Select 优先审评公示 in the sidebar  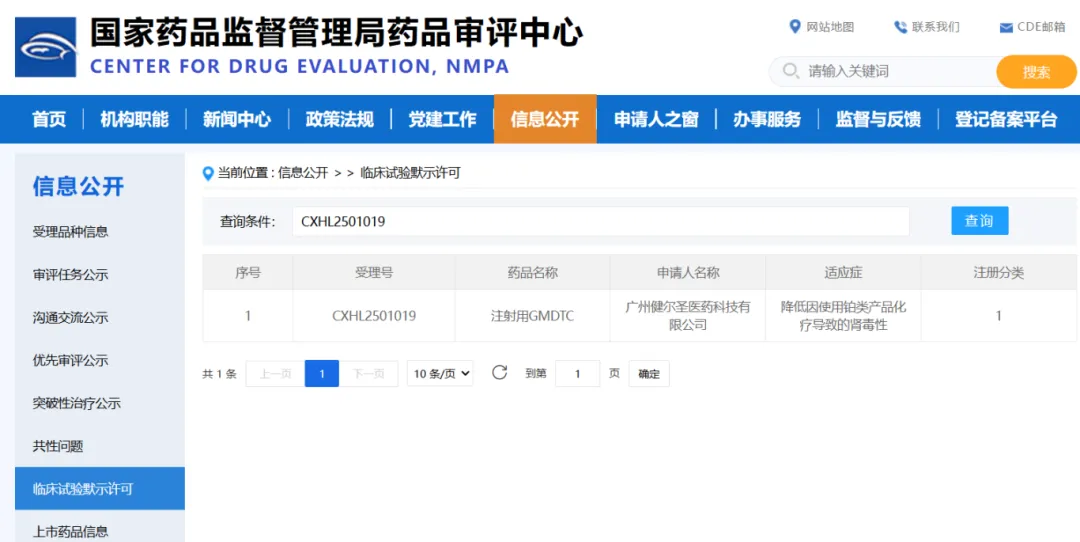(x=70, y=360)
